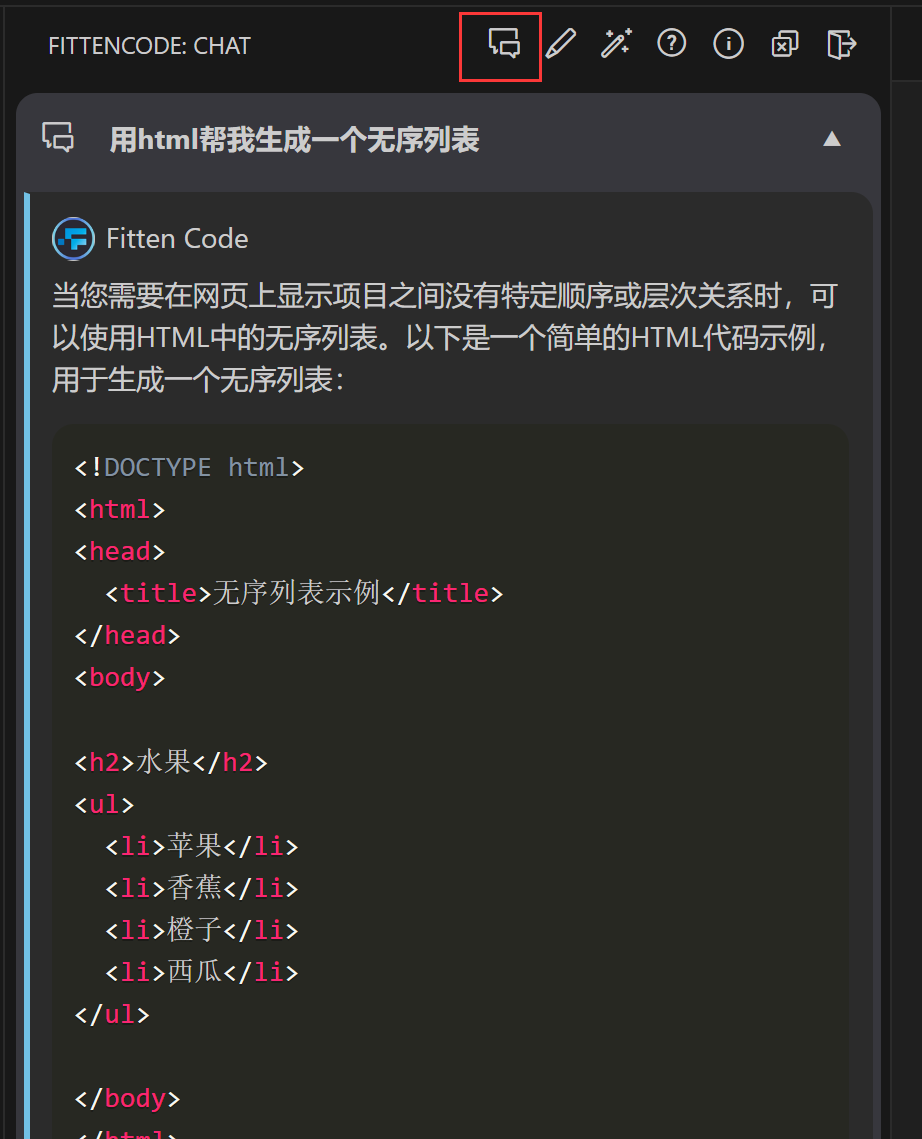Click the Fitten Code avatar logo
The image size is (922, 1139).
[73, 238]
